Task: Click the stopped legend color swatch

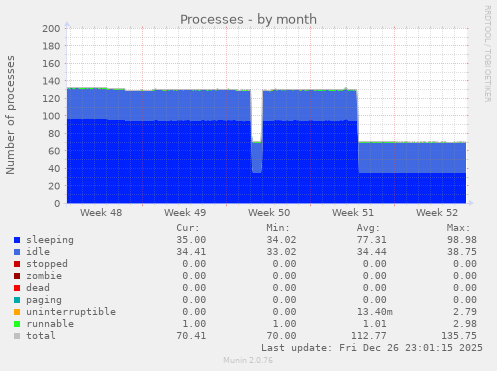Action: 17,264
